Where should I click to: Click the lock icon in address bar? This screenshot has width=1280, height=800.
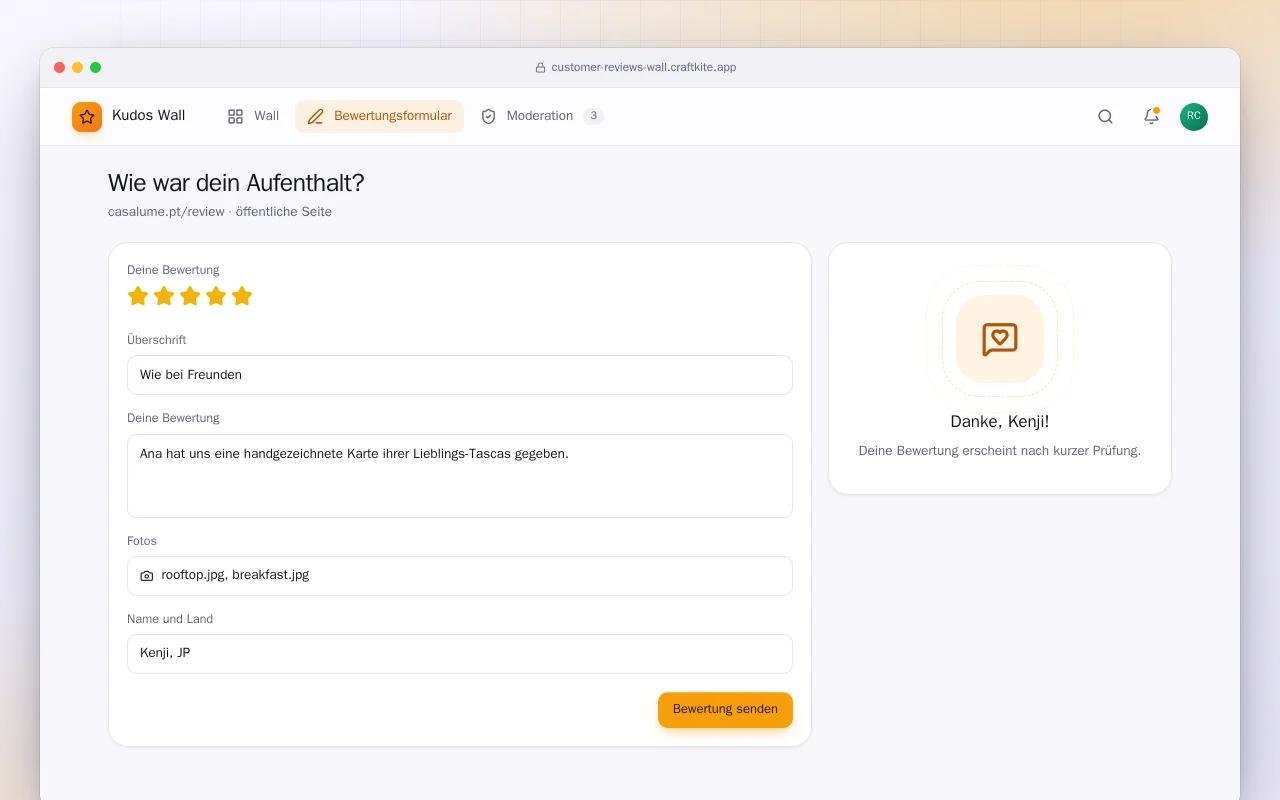click(541, 68)
